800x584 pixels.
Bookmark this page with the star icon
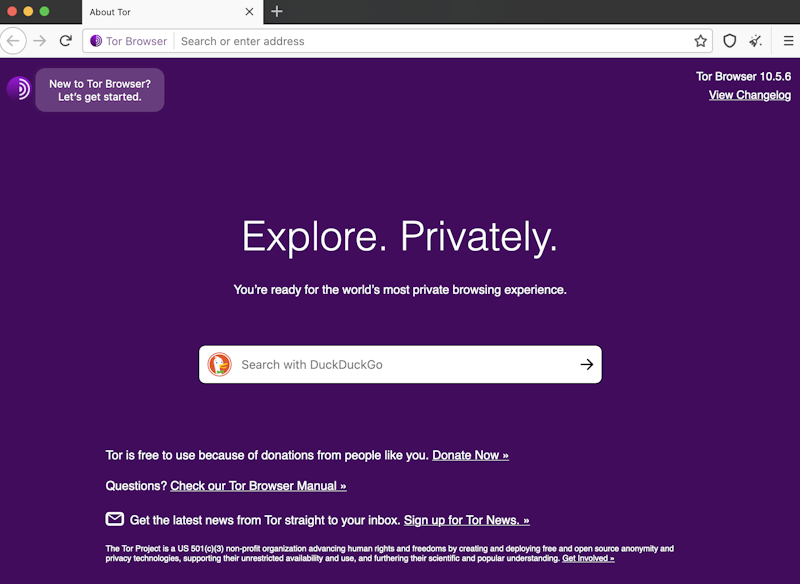coord(700,41)
